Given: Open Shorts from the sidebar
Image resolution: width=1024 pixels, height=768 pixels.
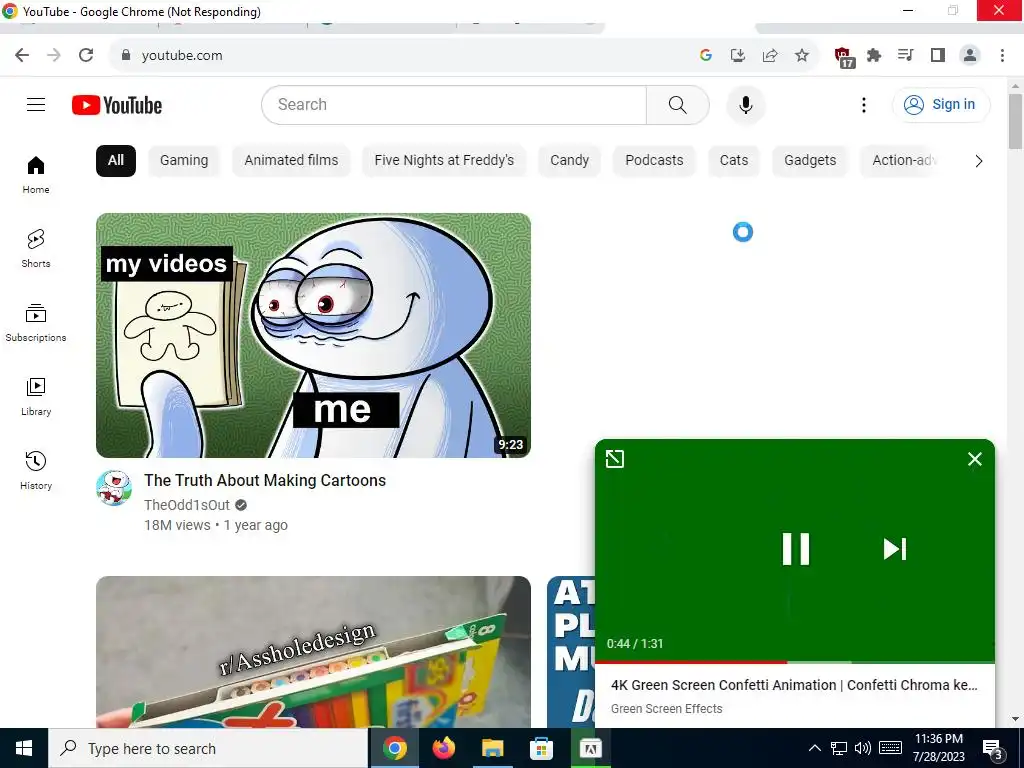Looking at the screenshot, I should [36, 249].
